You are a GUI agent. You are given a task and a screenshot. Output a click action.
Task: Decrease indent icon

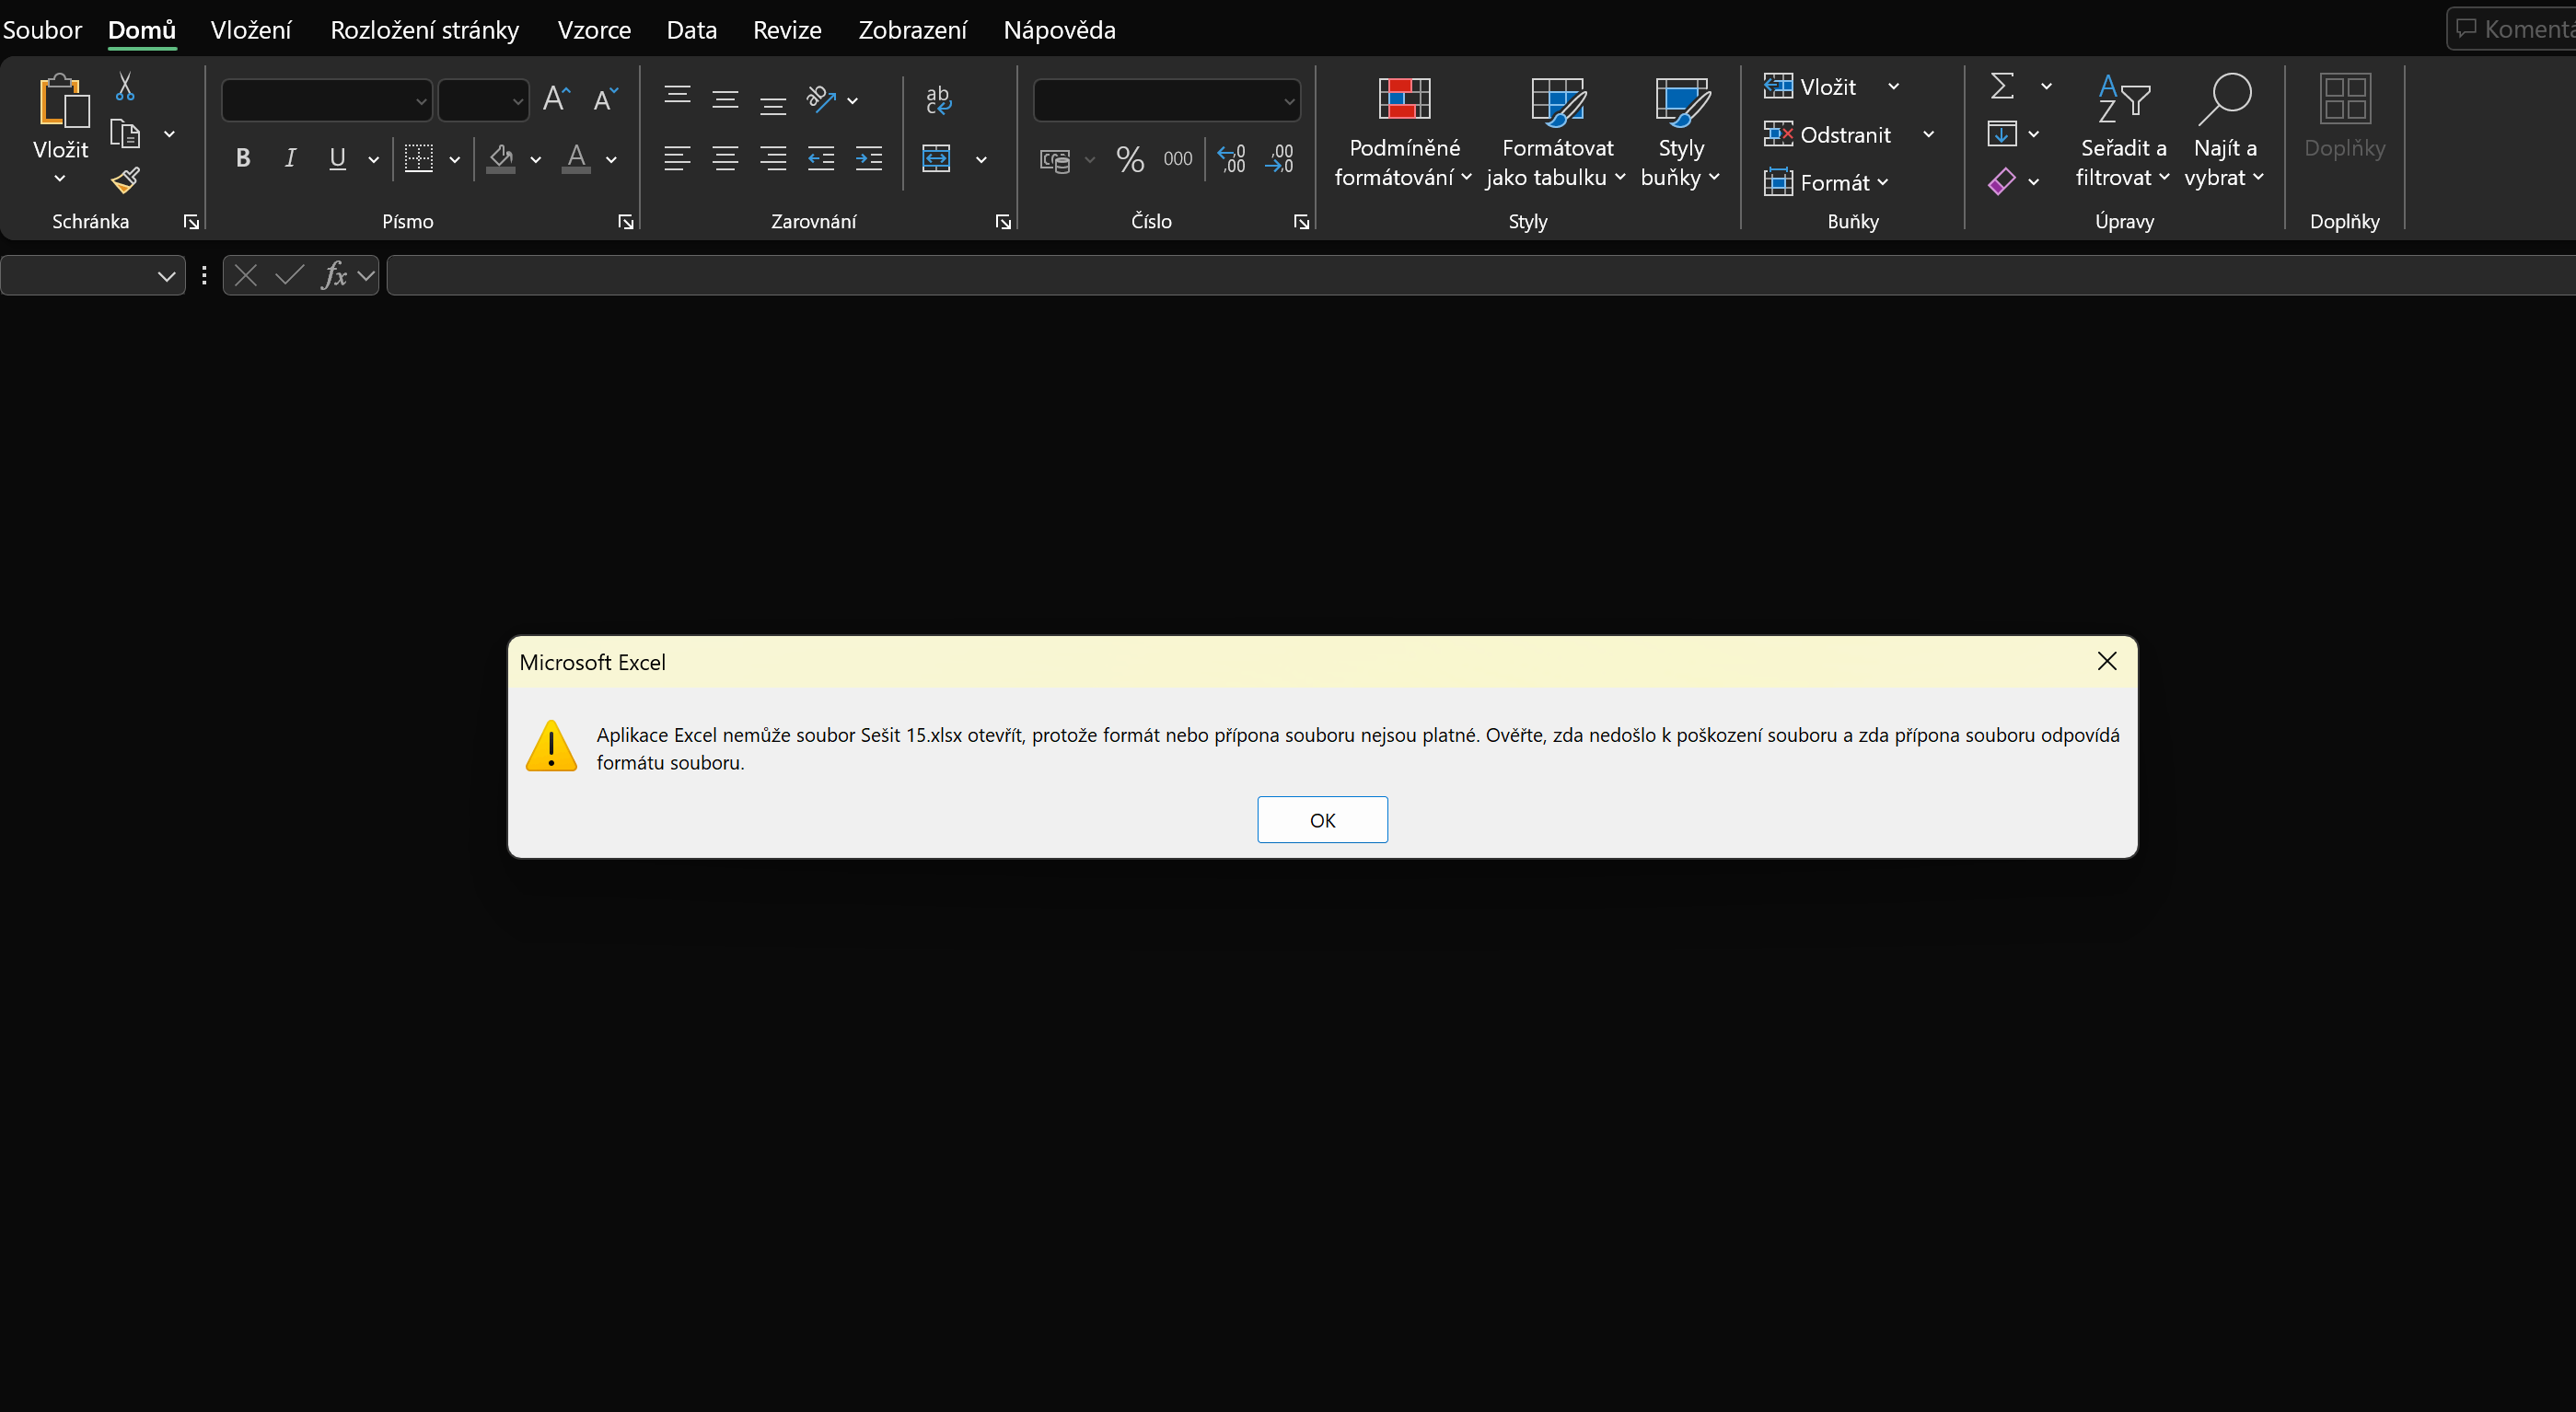click(821, 158)
